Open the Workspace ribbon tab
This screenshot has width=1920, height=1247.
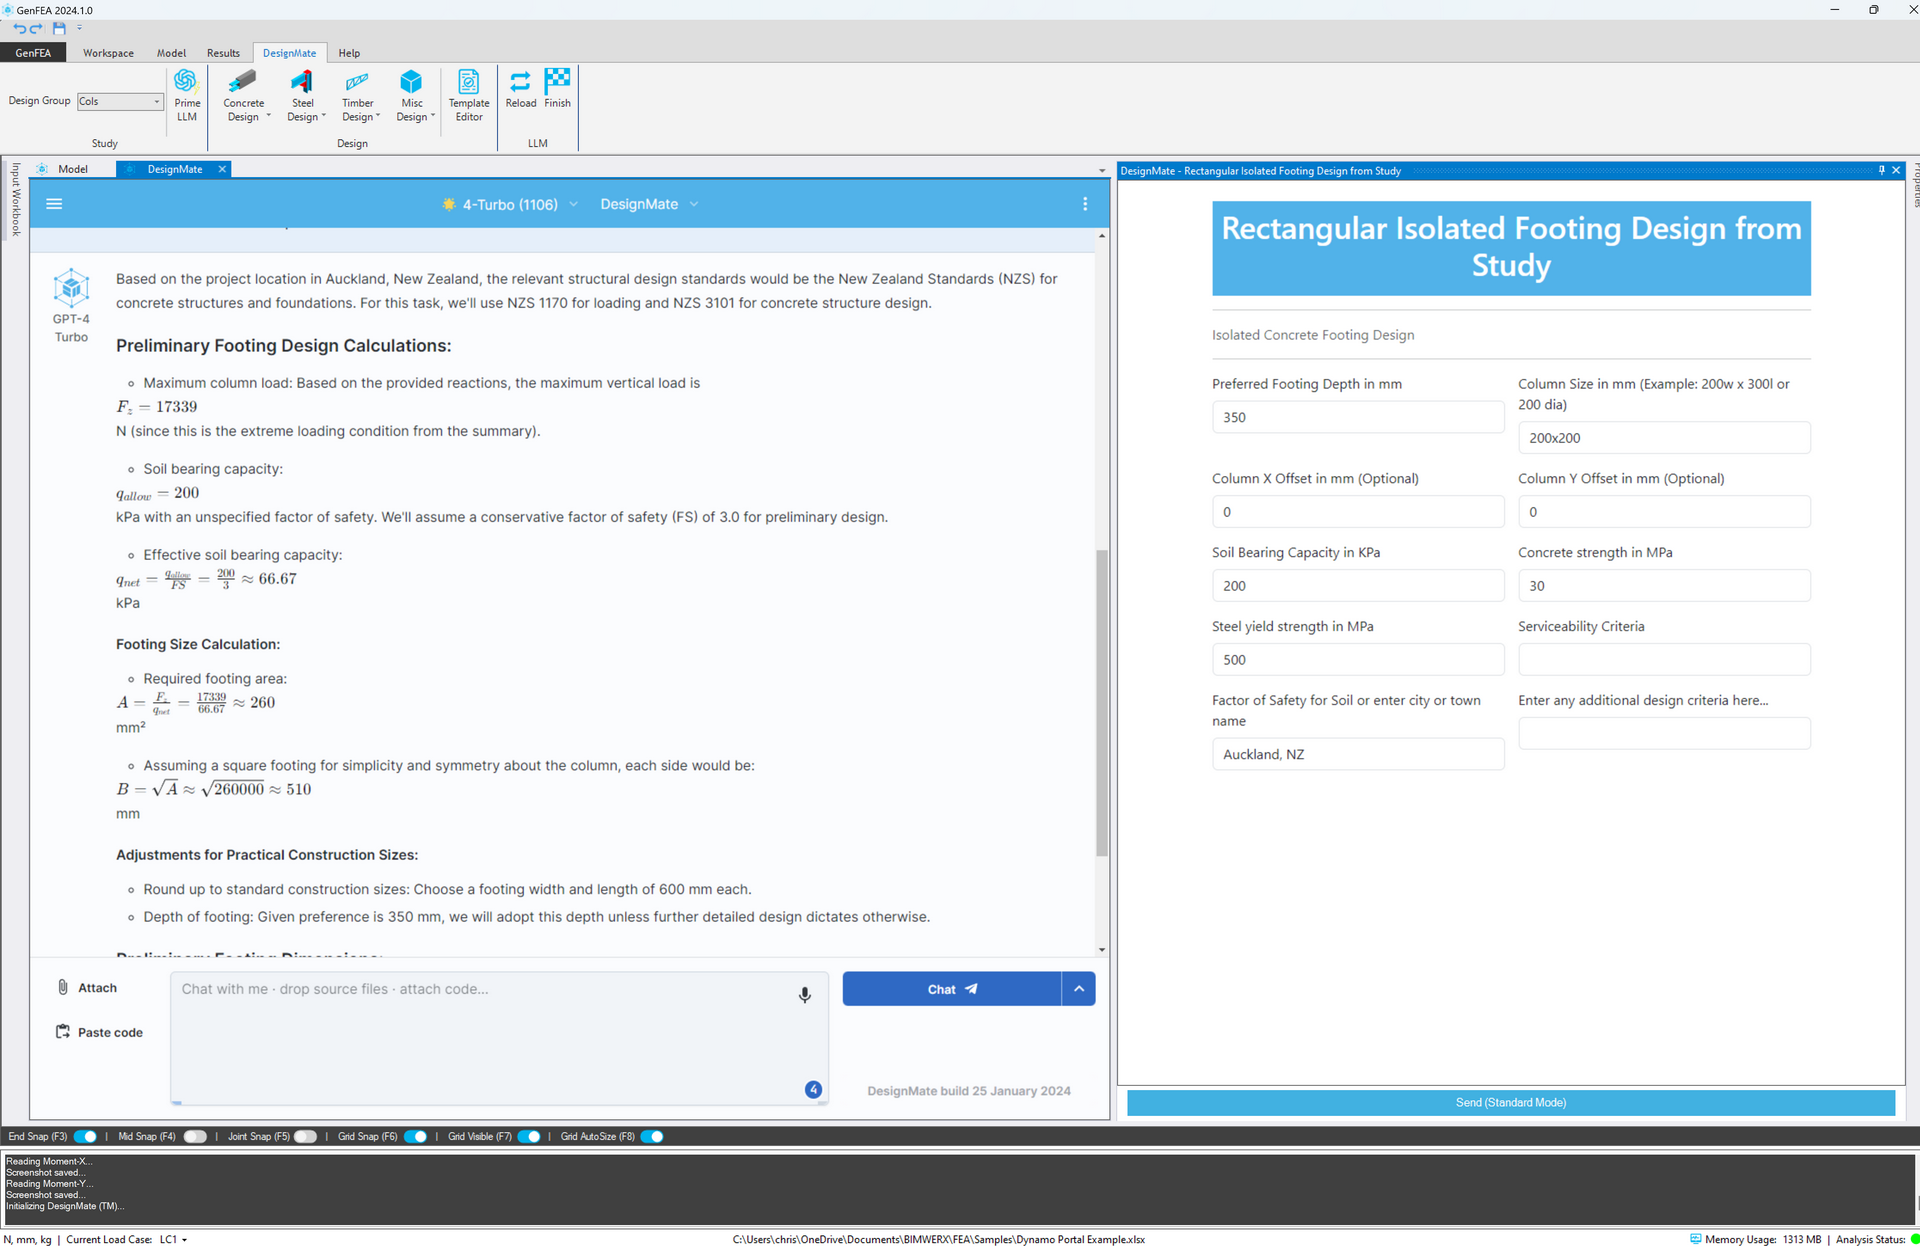[108, 53]
